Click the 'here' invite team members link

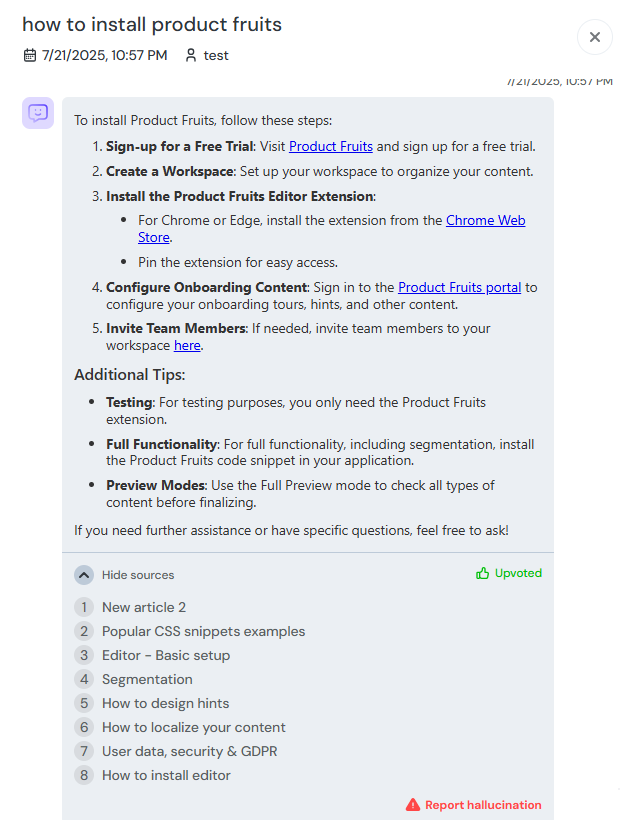(187, 345)
